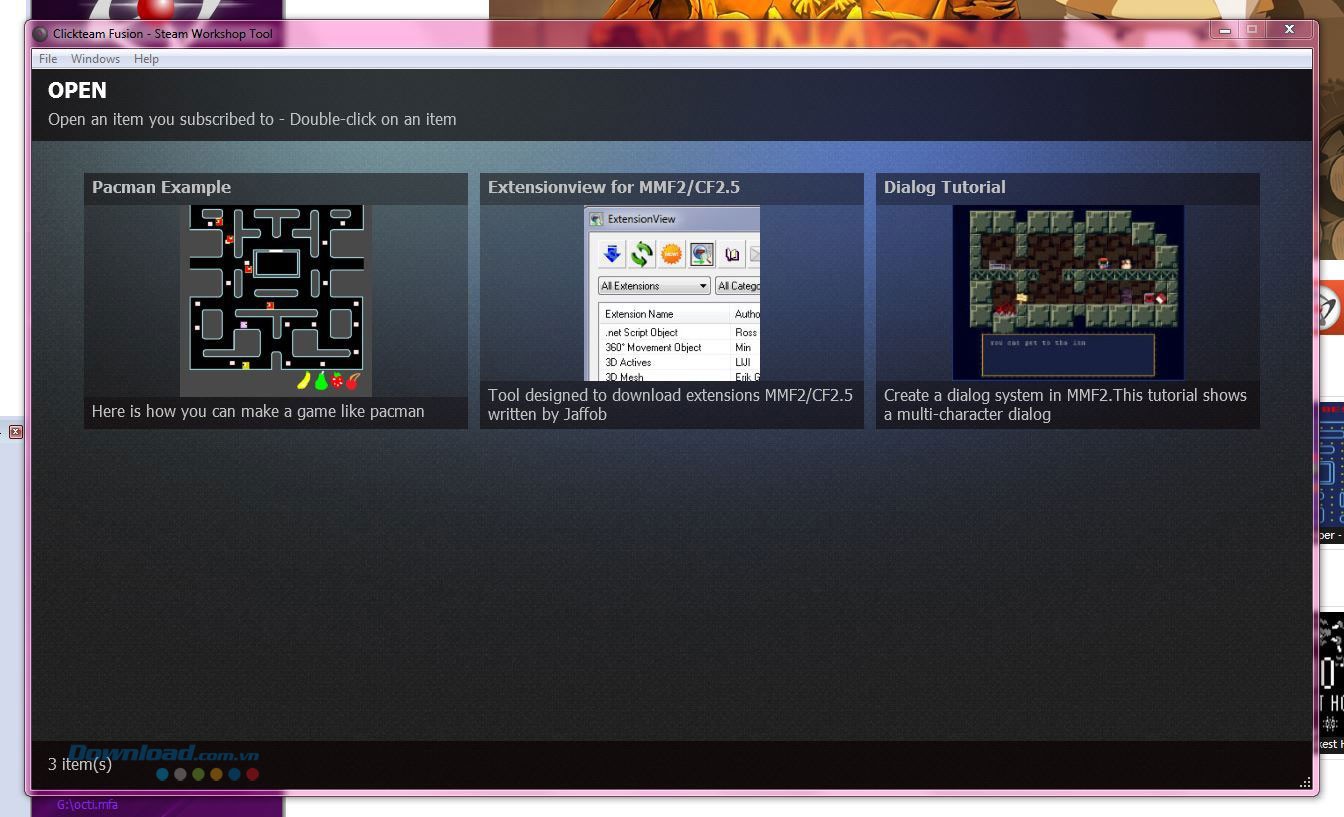Viewport: 1344px width, 817px height.
Task: Click the resize grip in window corner
Action: (x=1305, y=783)
